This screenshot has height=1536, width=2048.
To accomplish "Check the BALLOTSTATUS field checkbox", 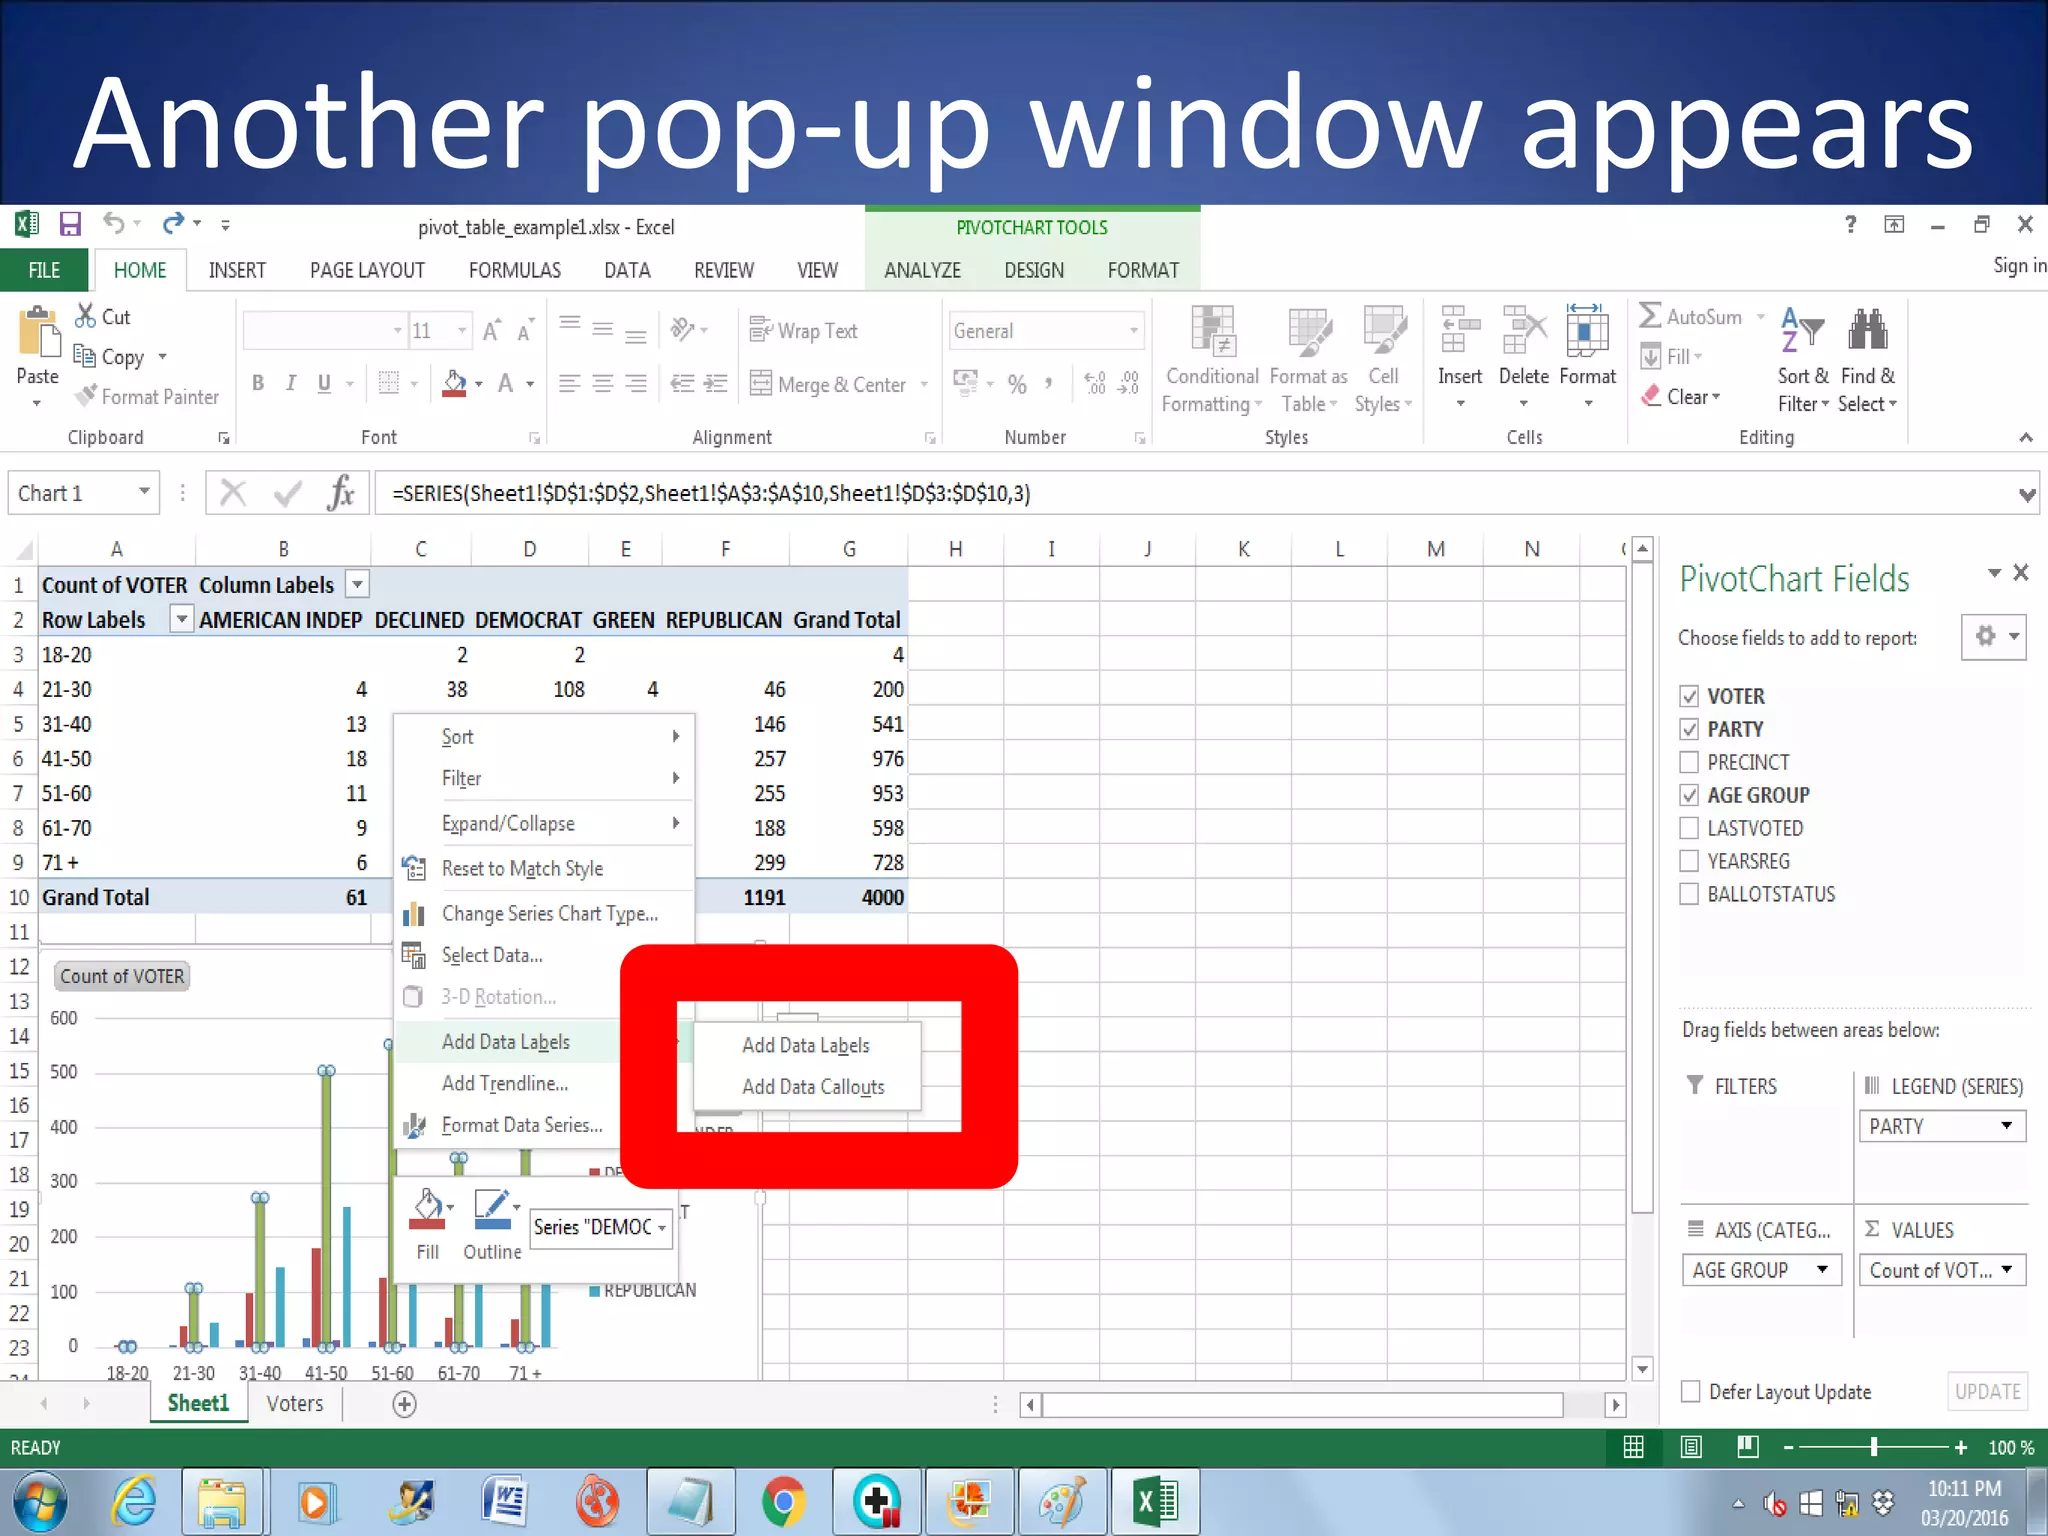I will click(1689, 894).
